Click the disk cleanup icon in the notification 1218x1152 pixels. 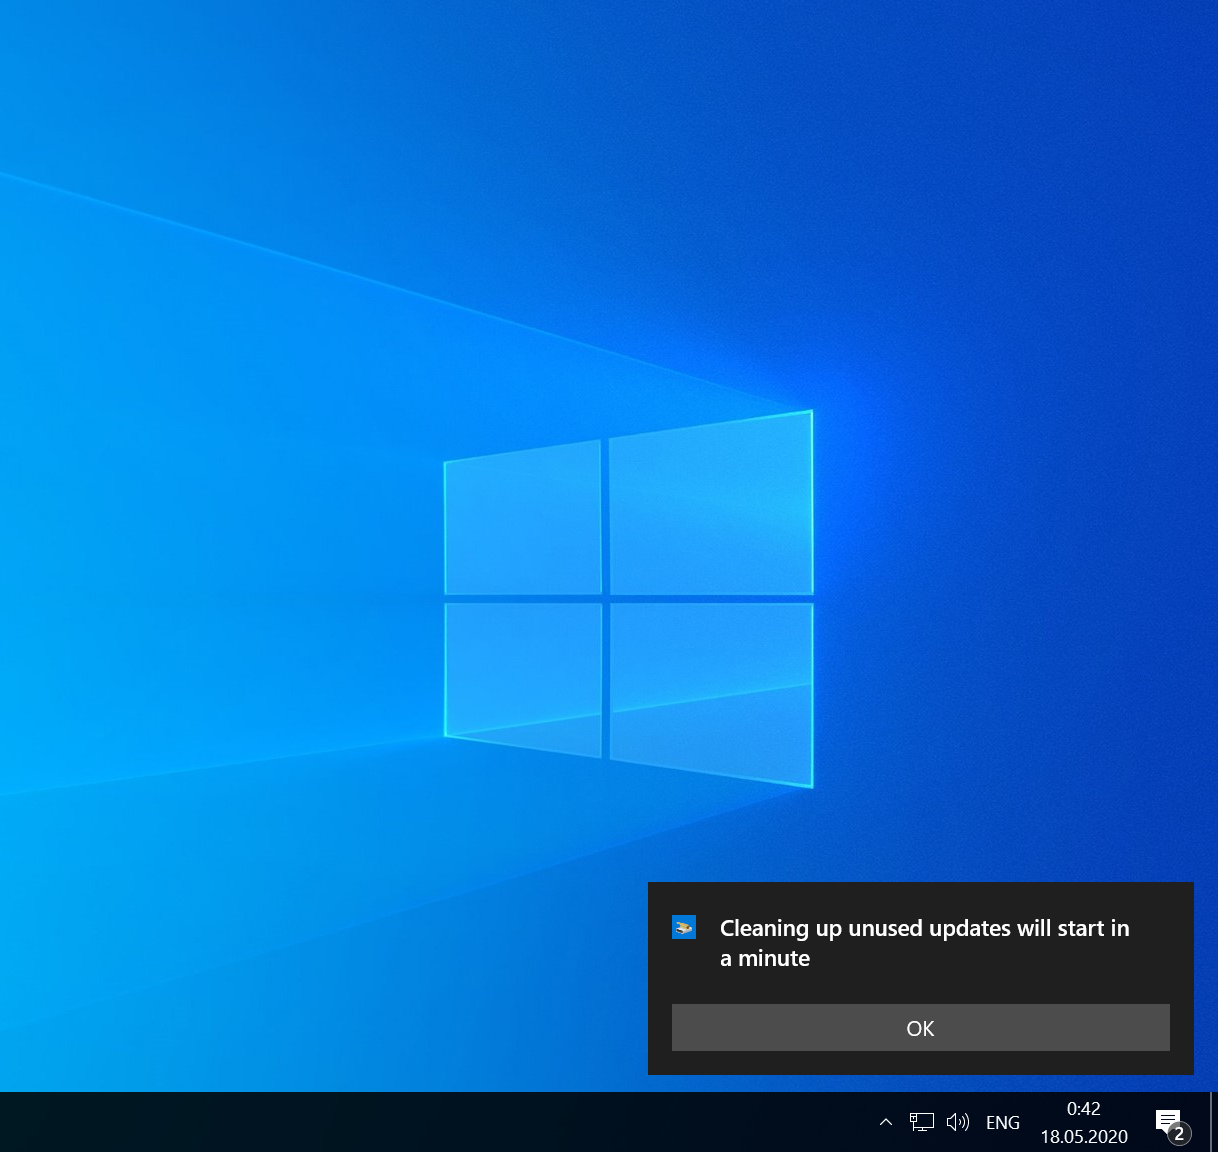[x=684, y=928]
